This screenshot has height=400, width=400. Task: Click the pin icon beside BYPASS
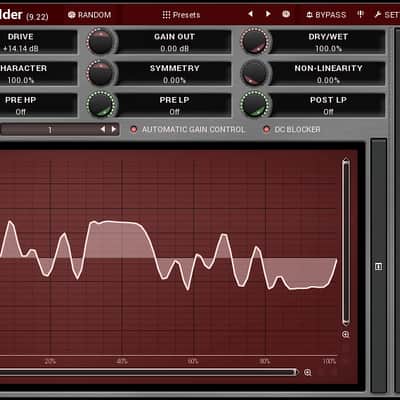click(x=360, y=14)
